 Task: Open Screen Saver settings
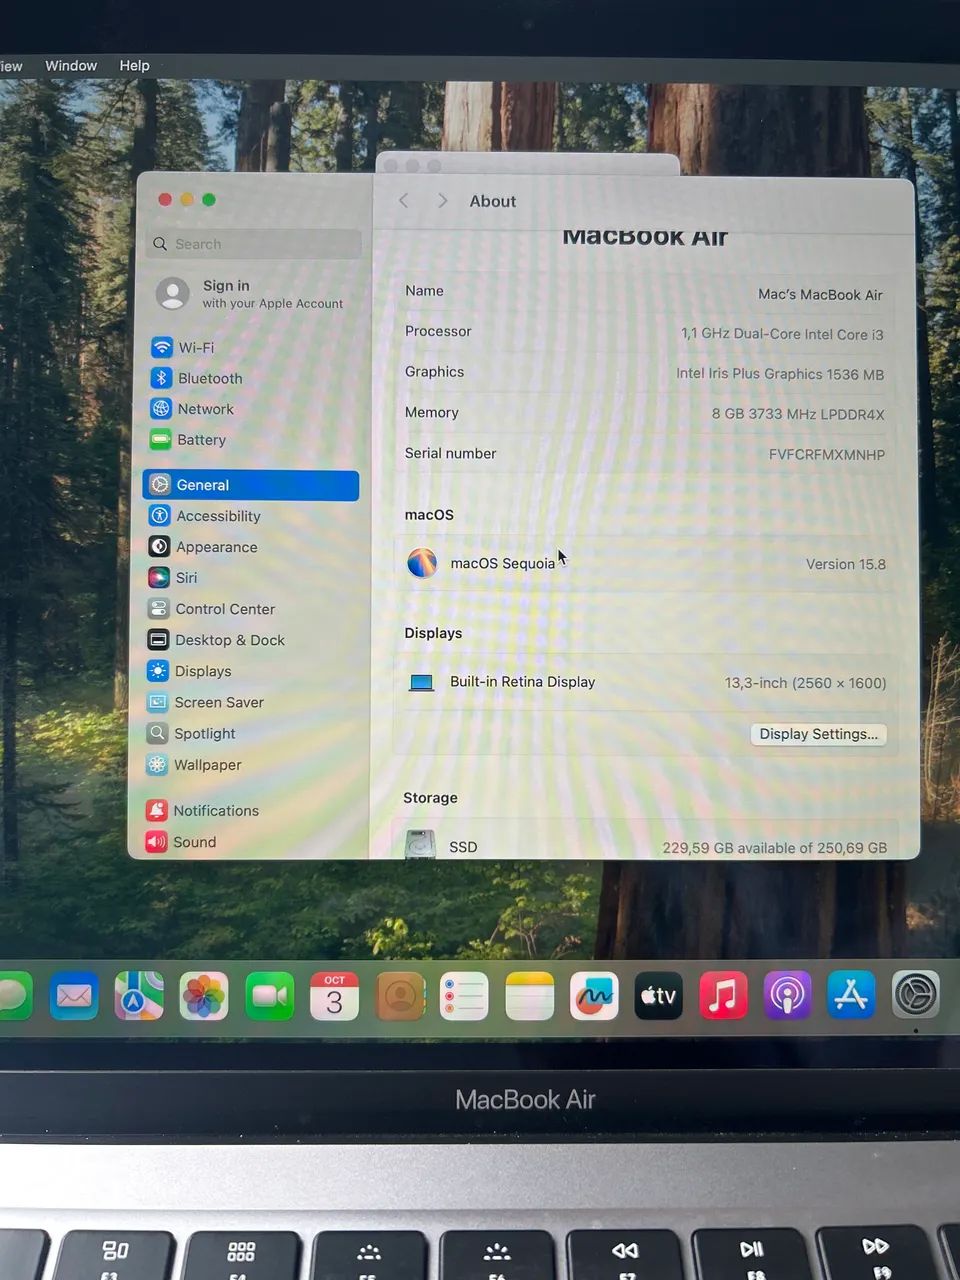pos(205,702)
